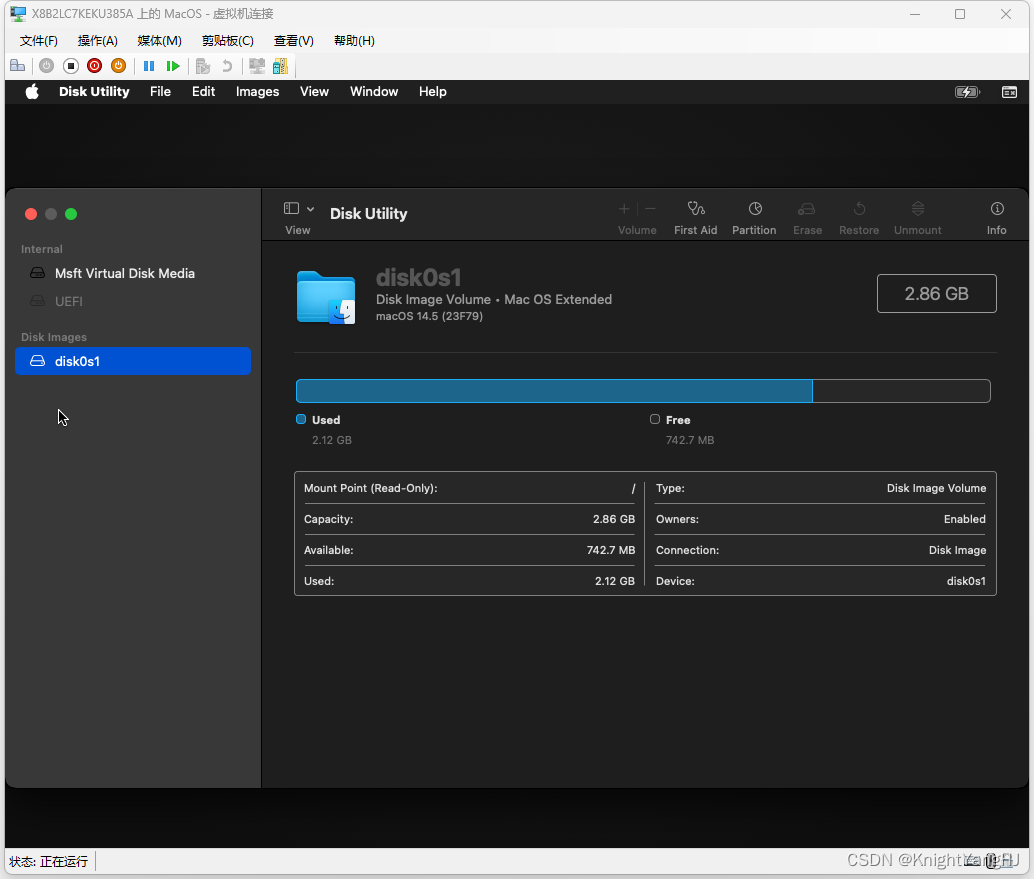Click the add Volume plus icon

pyautogui.click(x=624, y=209)
